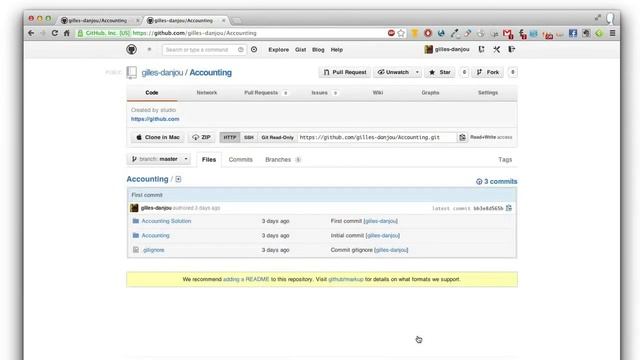
Task: Click the green arrow extension icon
Action: pyautogui.click(x=599, y=33)
